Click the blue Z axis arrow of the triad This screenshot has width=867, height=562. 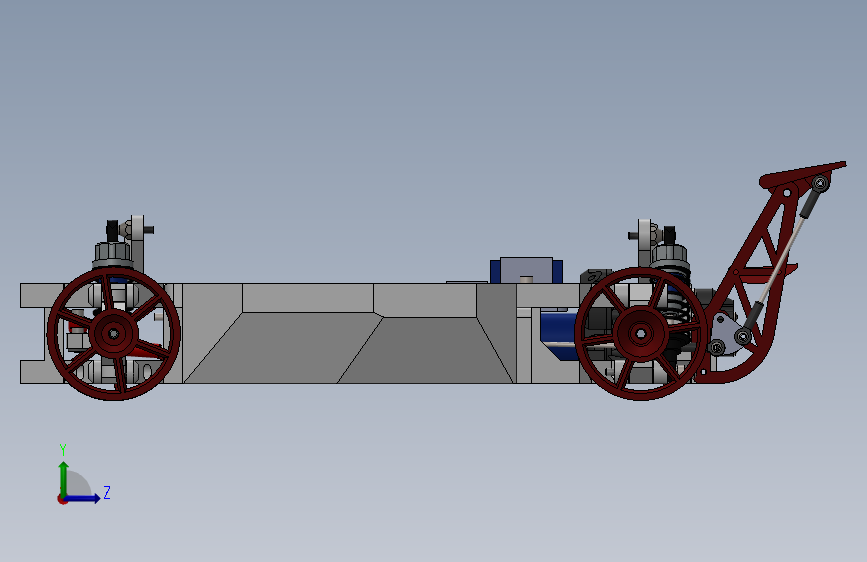pyautogui.click(x=83, y=498)
